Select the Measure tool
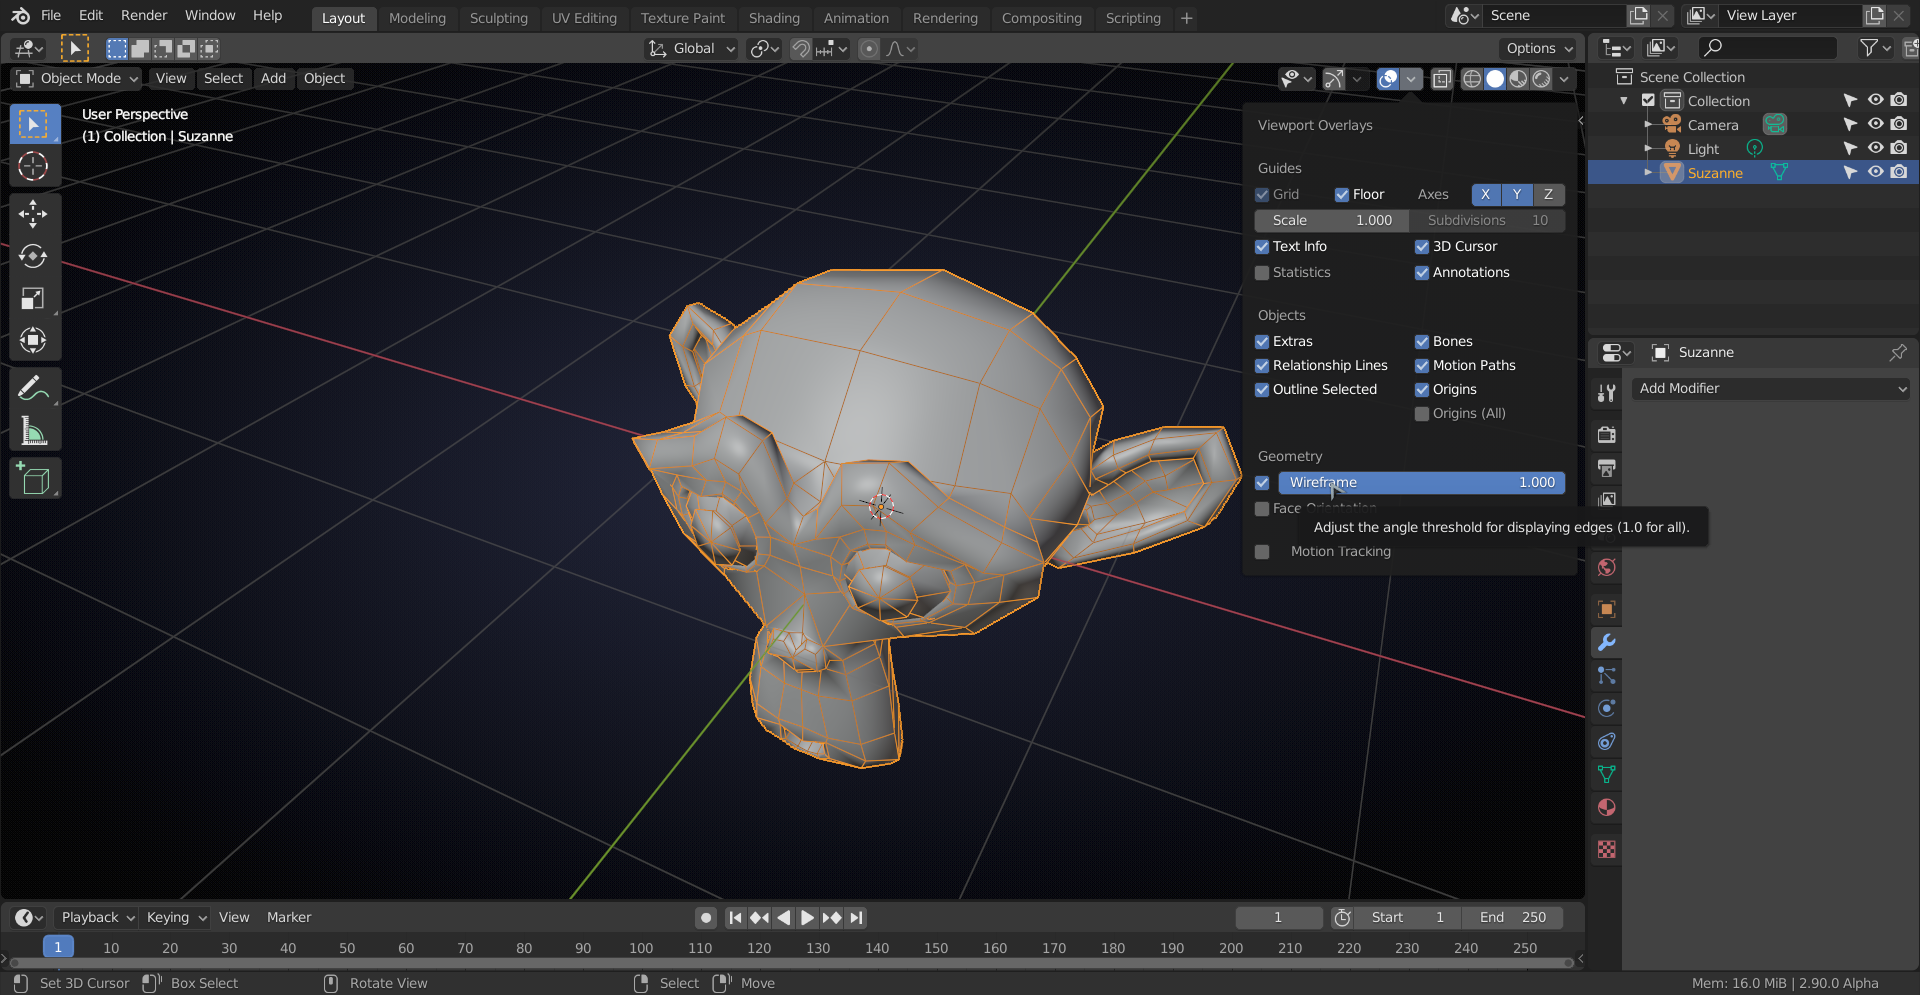 tap(33, 432)
